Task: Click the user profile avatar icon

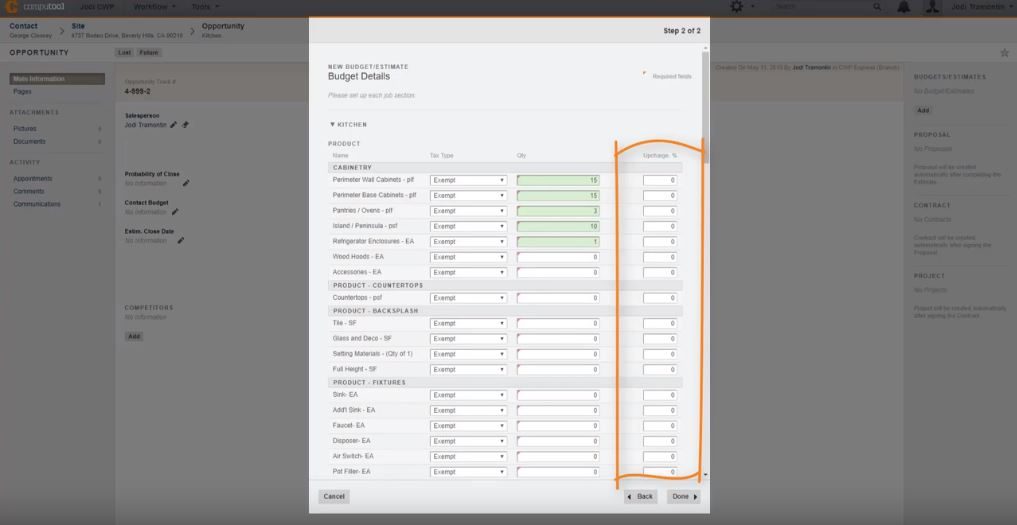Action: [932, 7]
